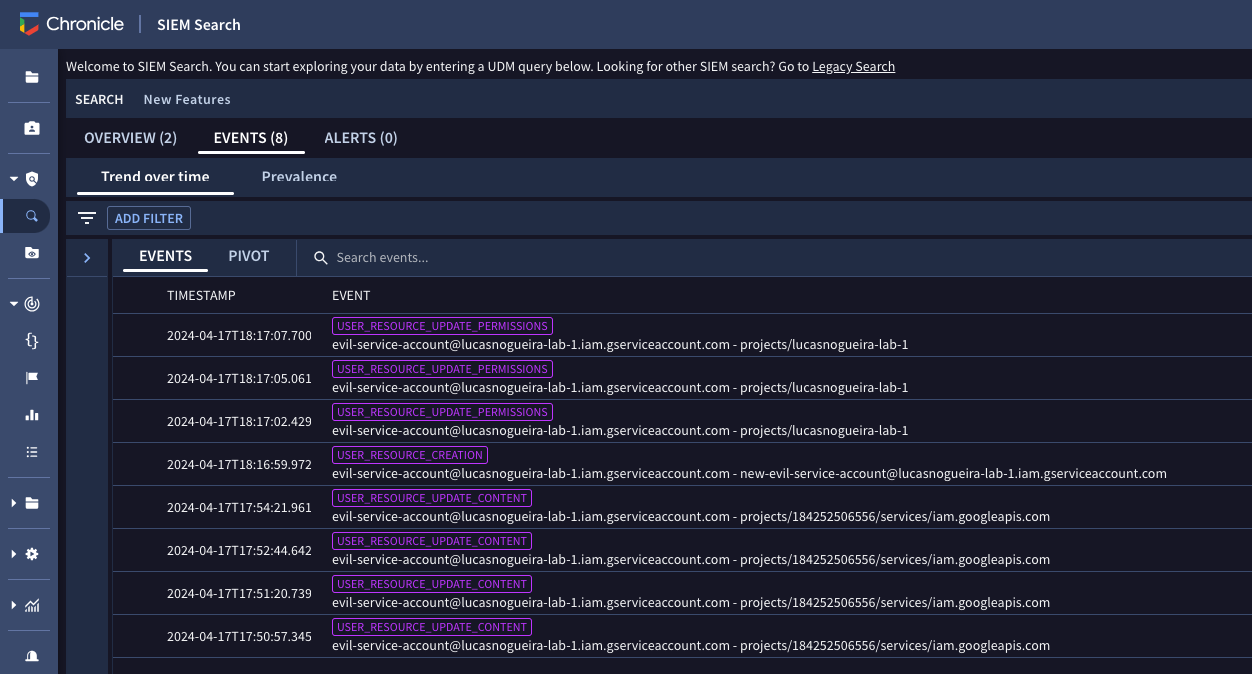Select the Prevalence tab
Screen dimensions: 1252x674
tap(299, 176)
